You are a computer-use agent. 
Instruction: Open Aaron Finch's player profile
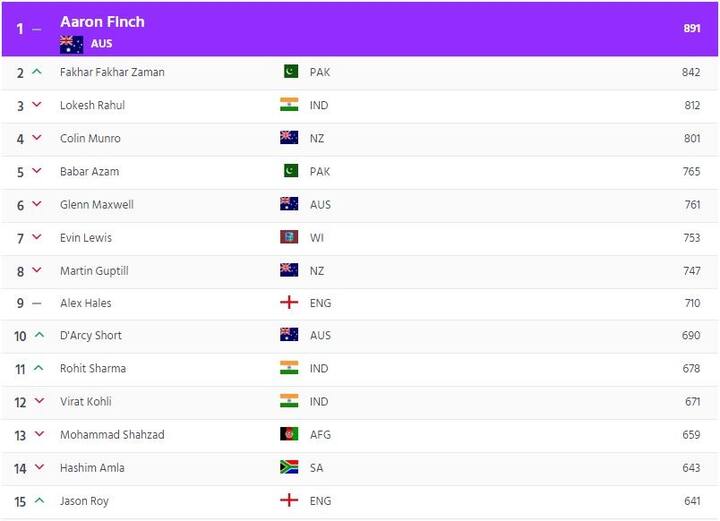(x=102, y=22)
